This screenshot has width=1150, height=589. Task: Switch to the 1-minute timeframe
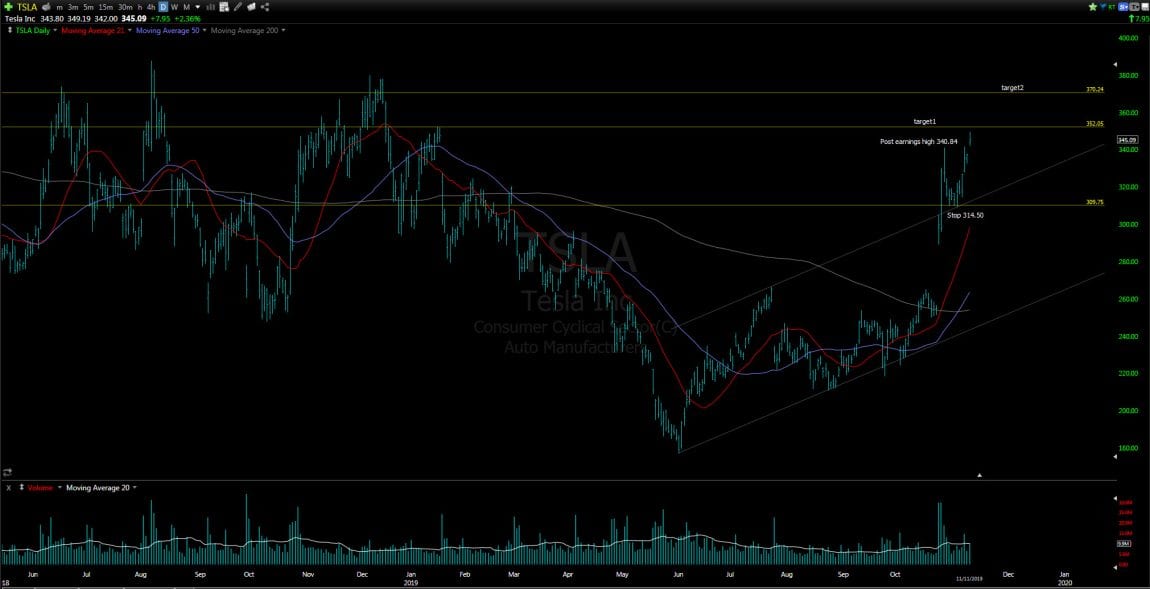coord(59,7)
